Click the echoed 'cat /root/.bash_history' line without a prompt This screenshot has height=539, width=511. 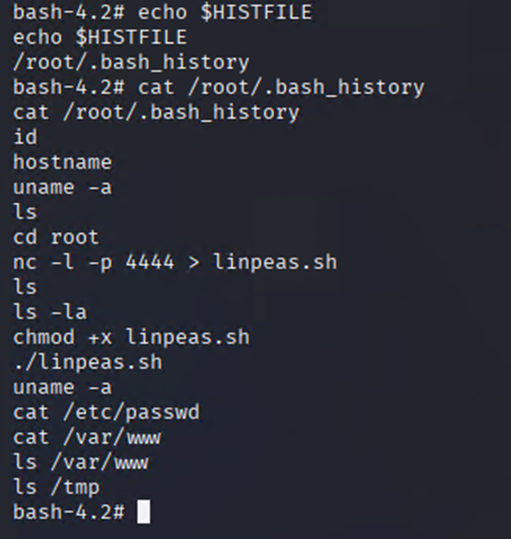click(156, 112)
